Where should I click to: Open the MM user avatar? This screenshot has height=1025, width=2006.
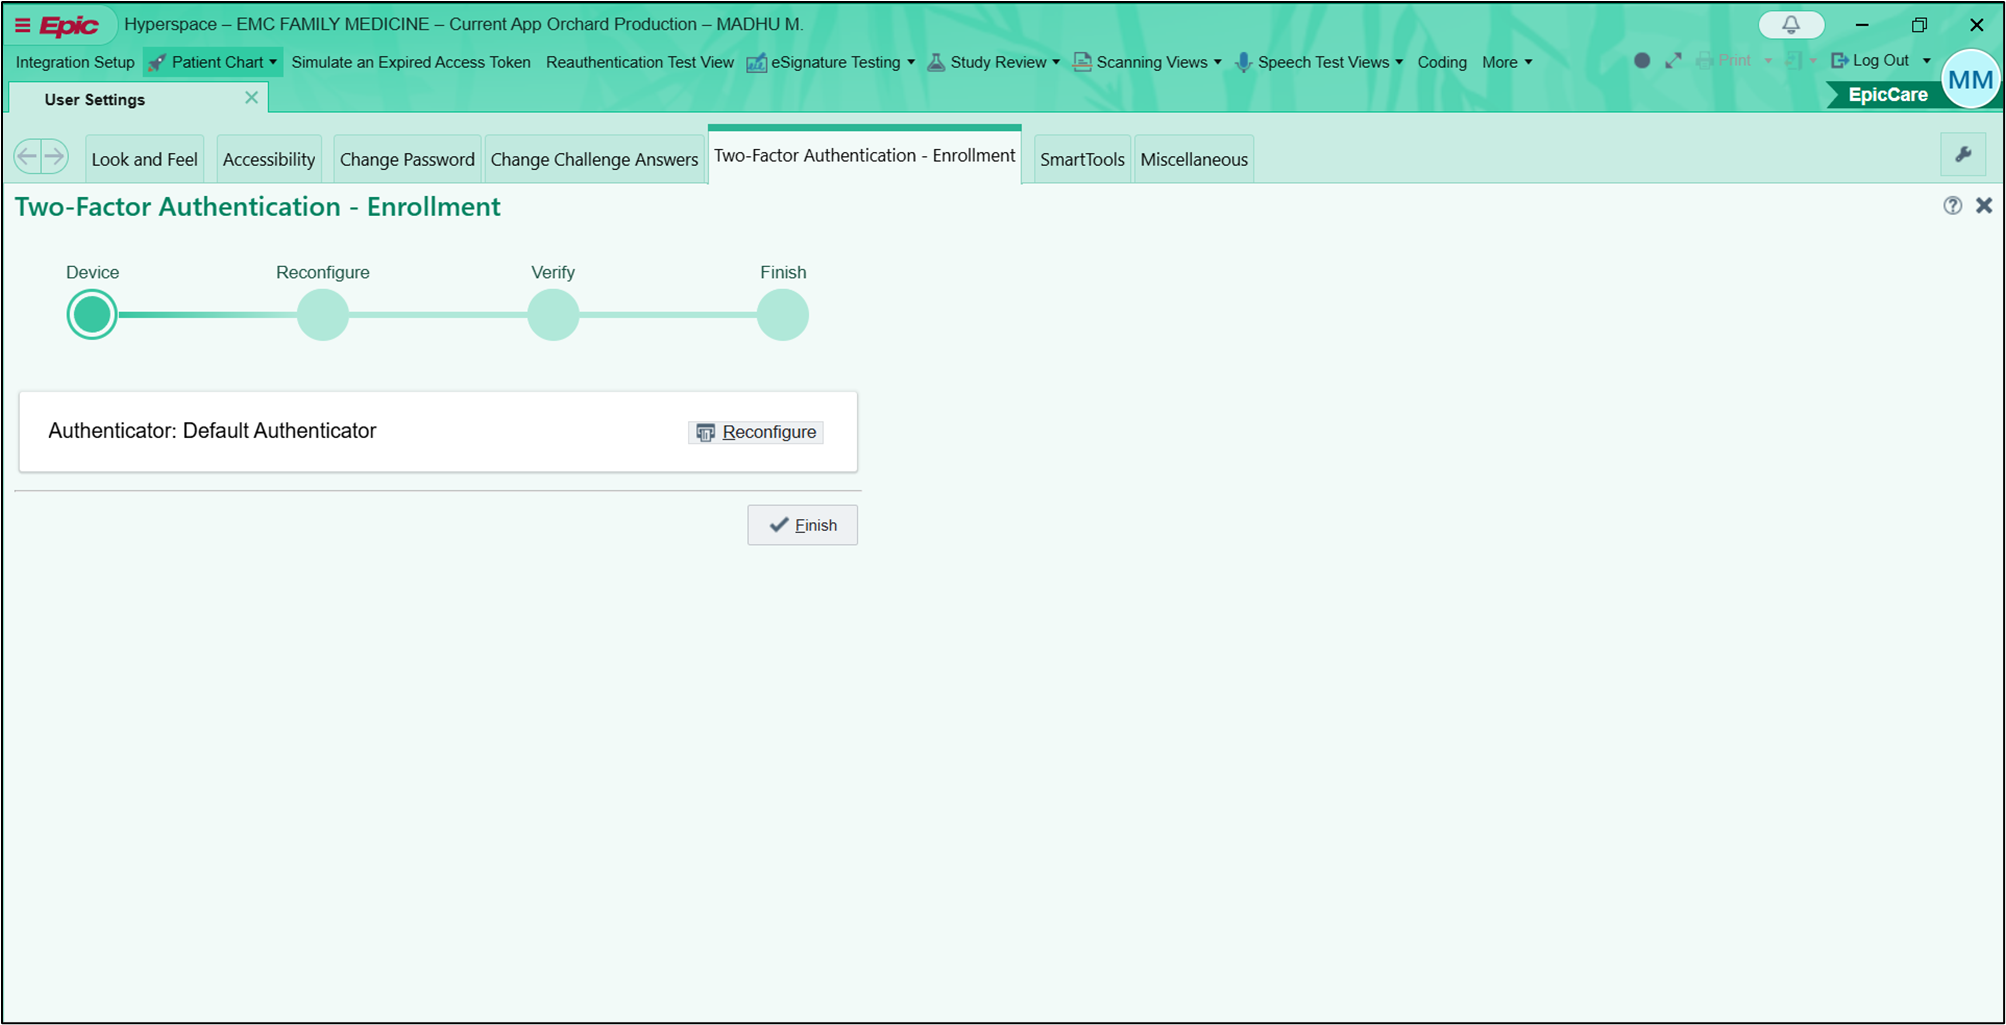1970,80
